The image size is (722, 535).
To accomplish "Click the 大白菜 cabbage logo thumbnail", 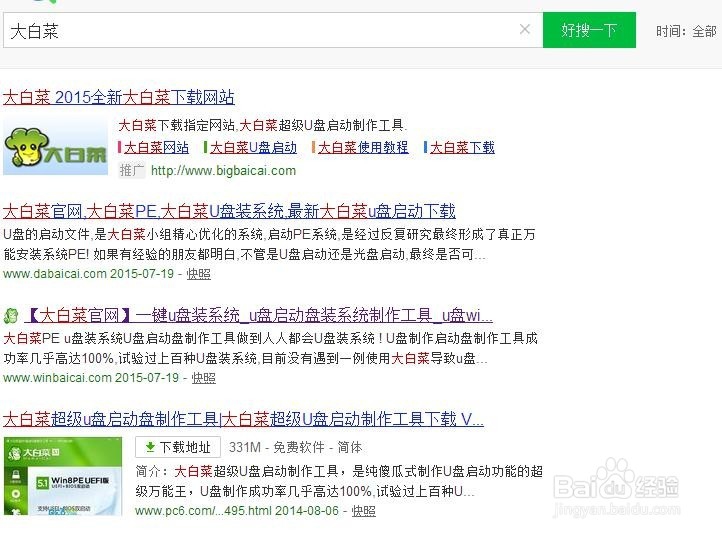I will pyautogui.click(x=55, y=146).
